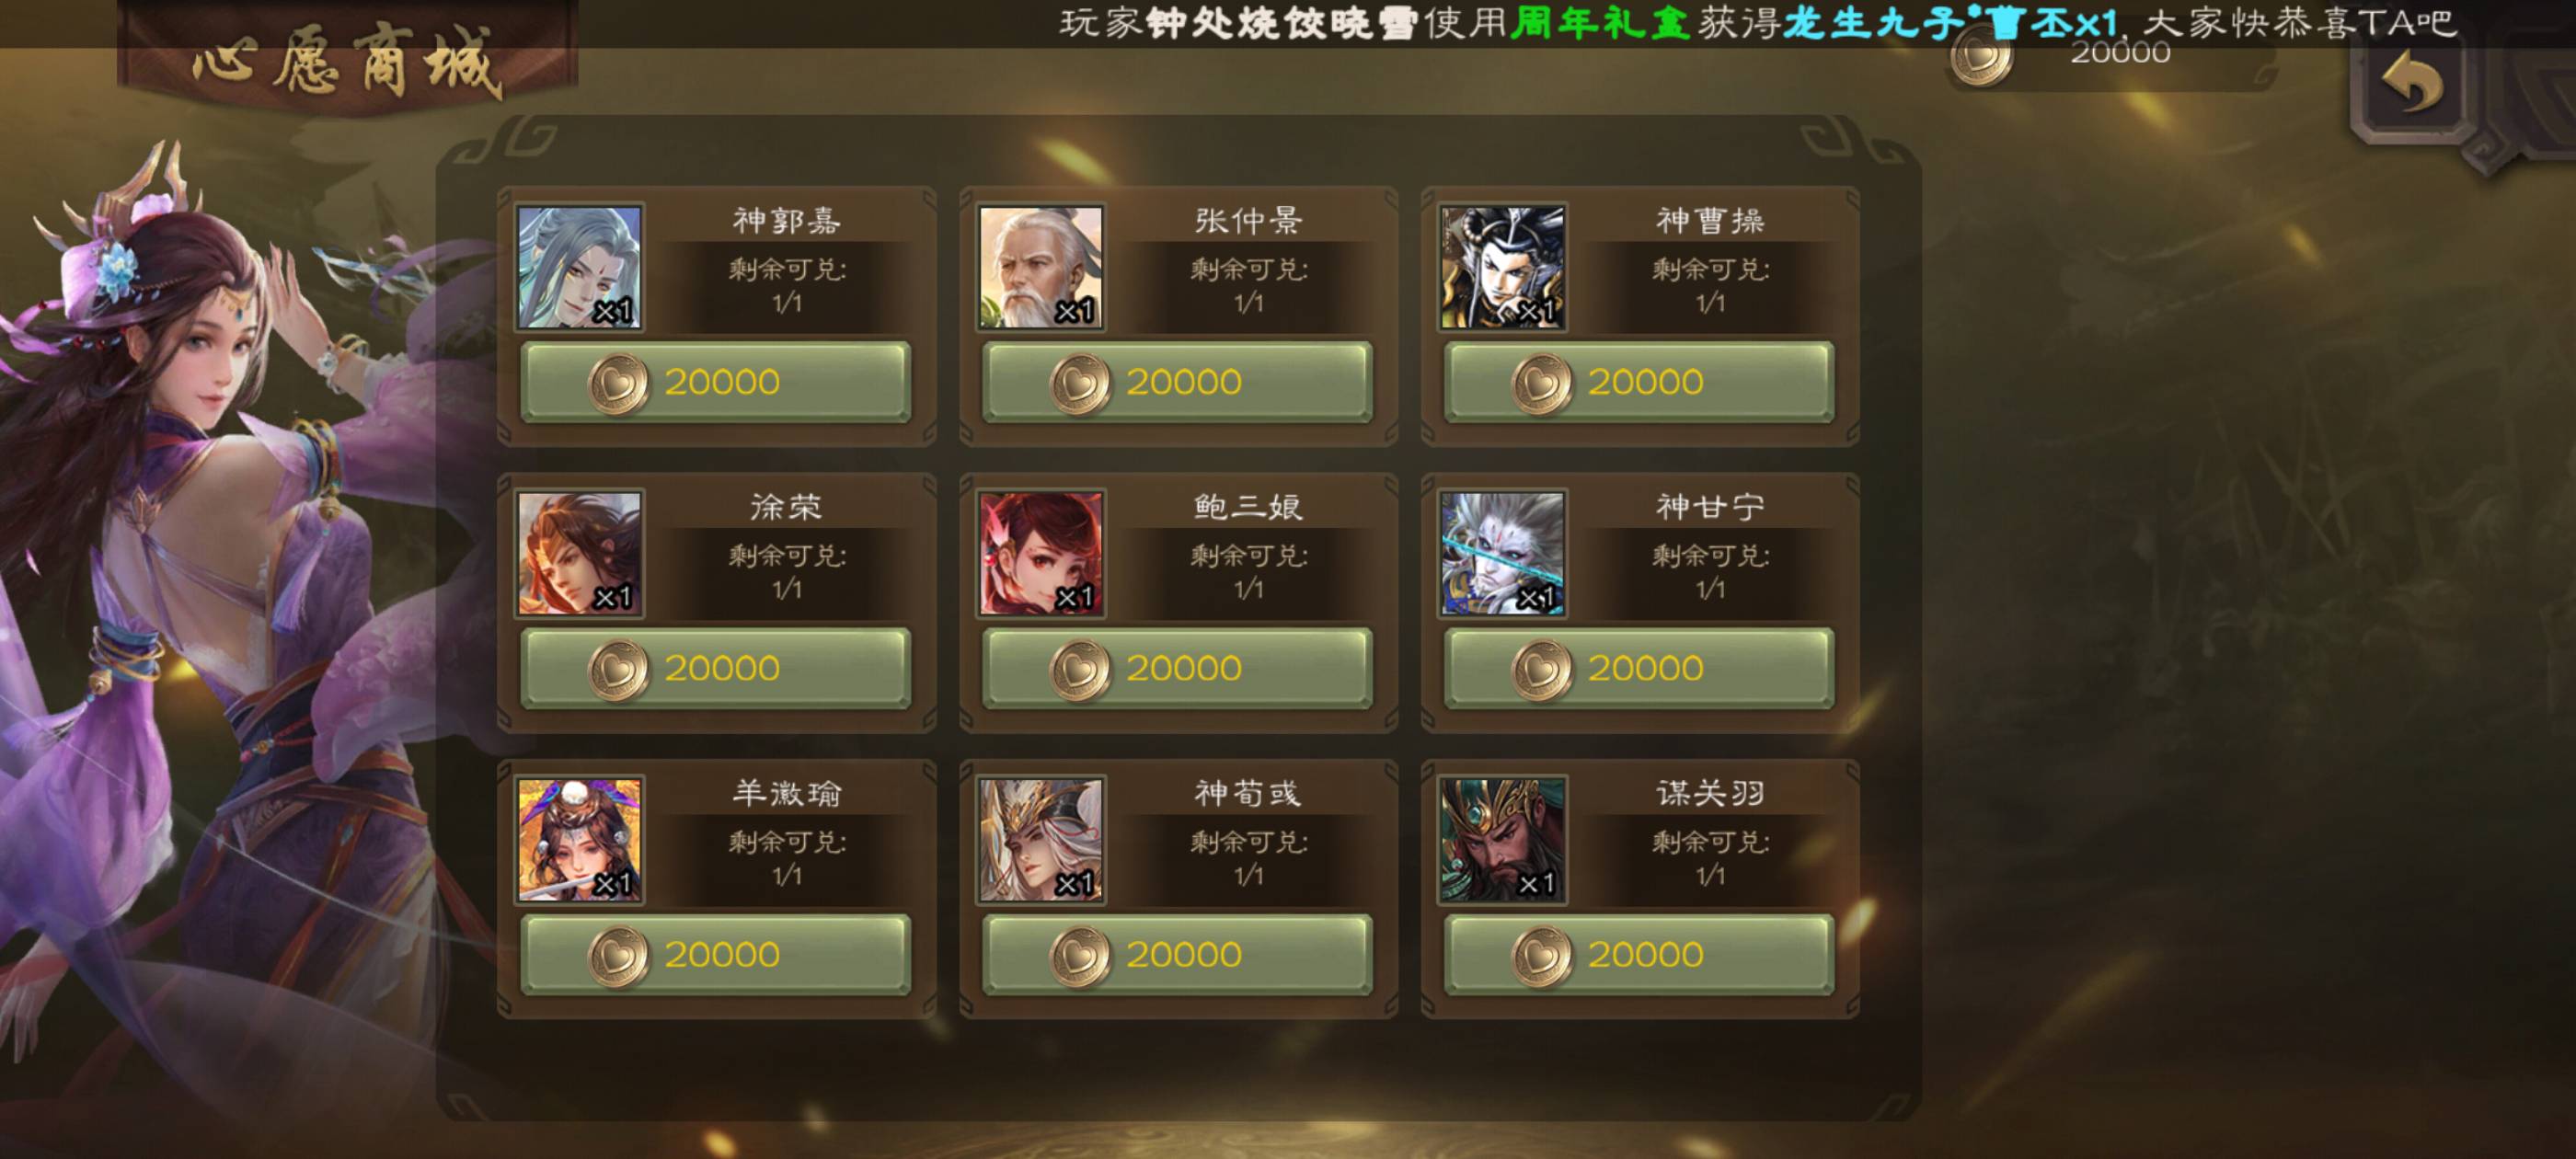Viewport: 2576px width, 1159px height.
Task: Open the 涂荣 hero portrait
Action: coord(580,554)
